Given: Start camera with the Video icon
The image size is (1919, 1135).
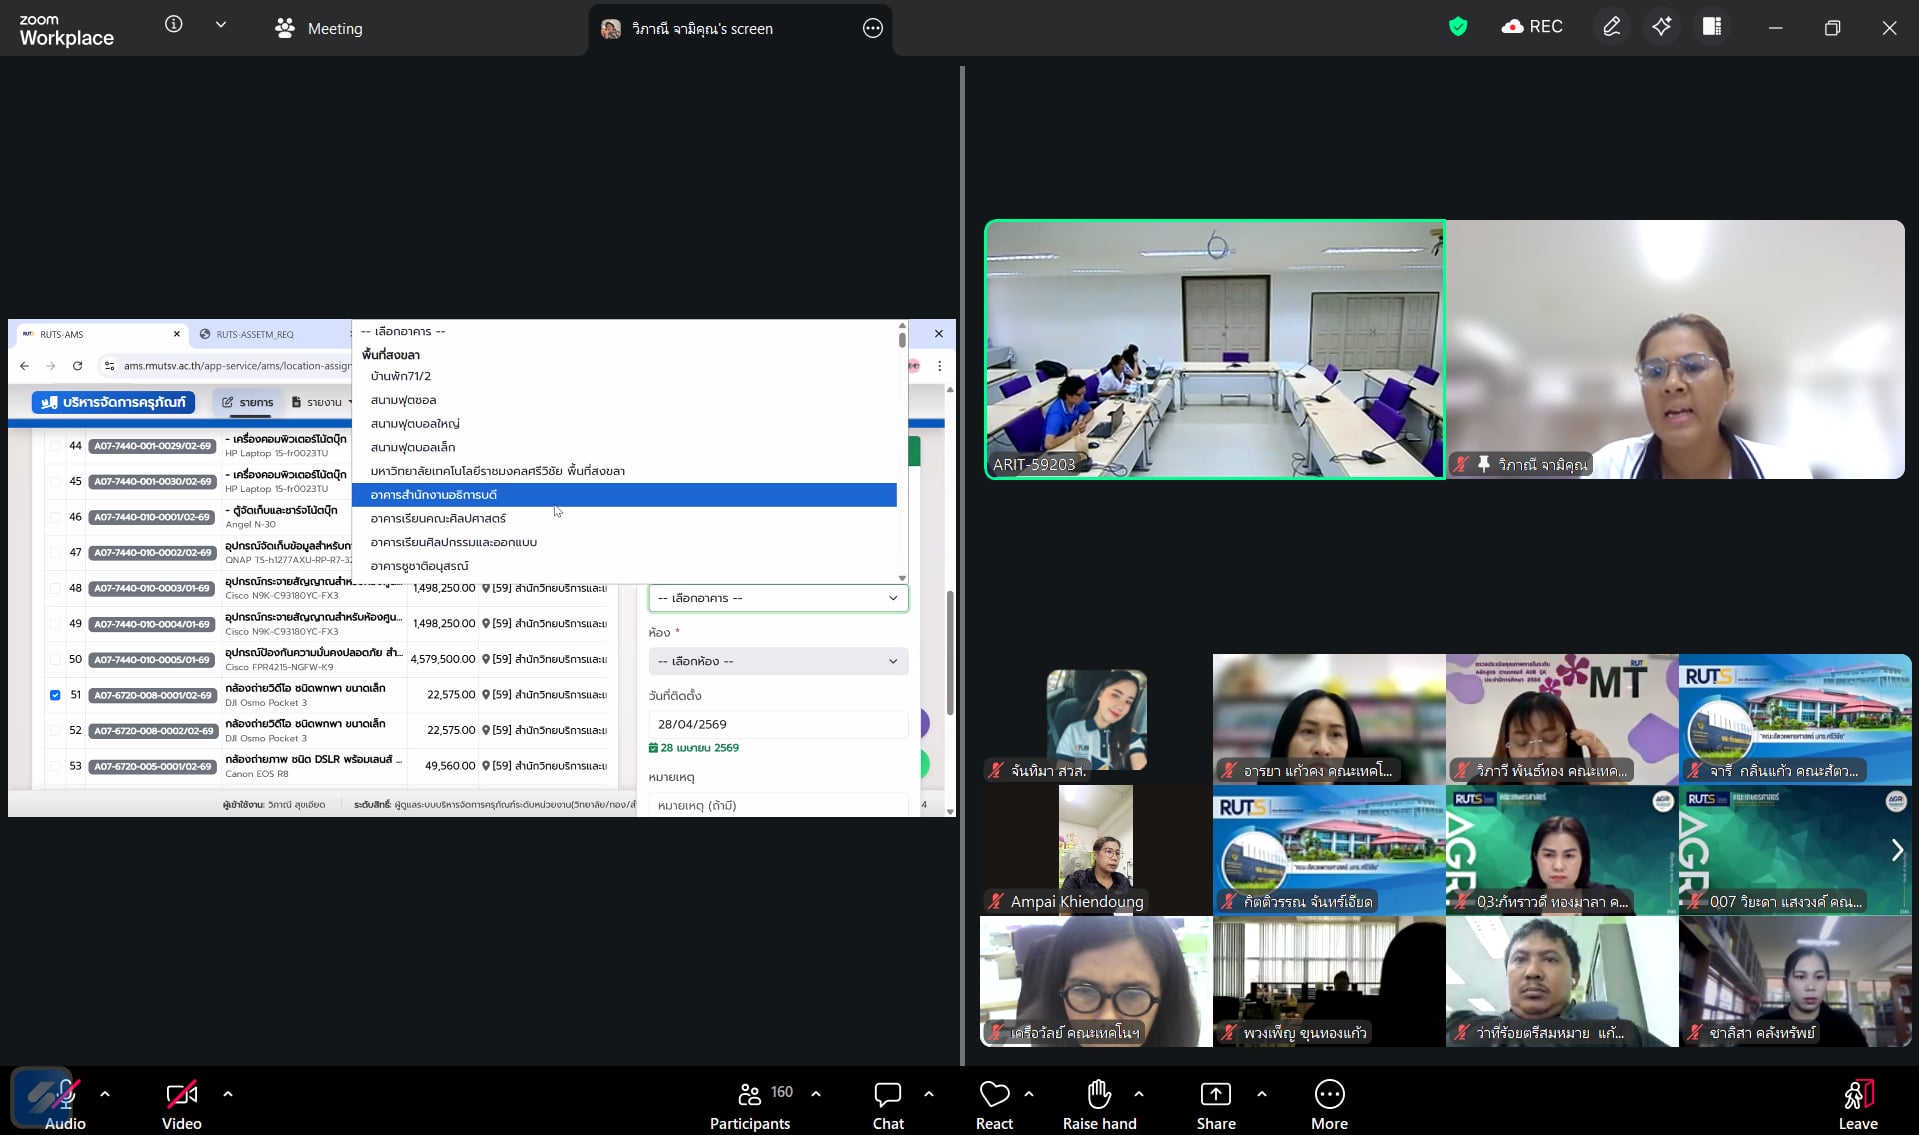Looking at the screenshot, I should pyautogui.click(x=181, y=1095).
